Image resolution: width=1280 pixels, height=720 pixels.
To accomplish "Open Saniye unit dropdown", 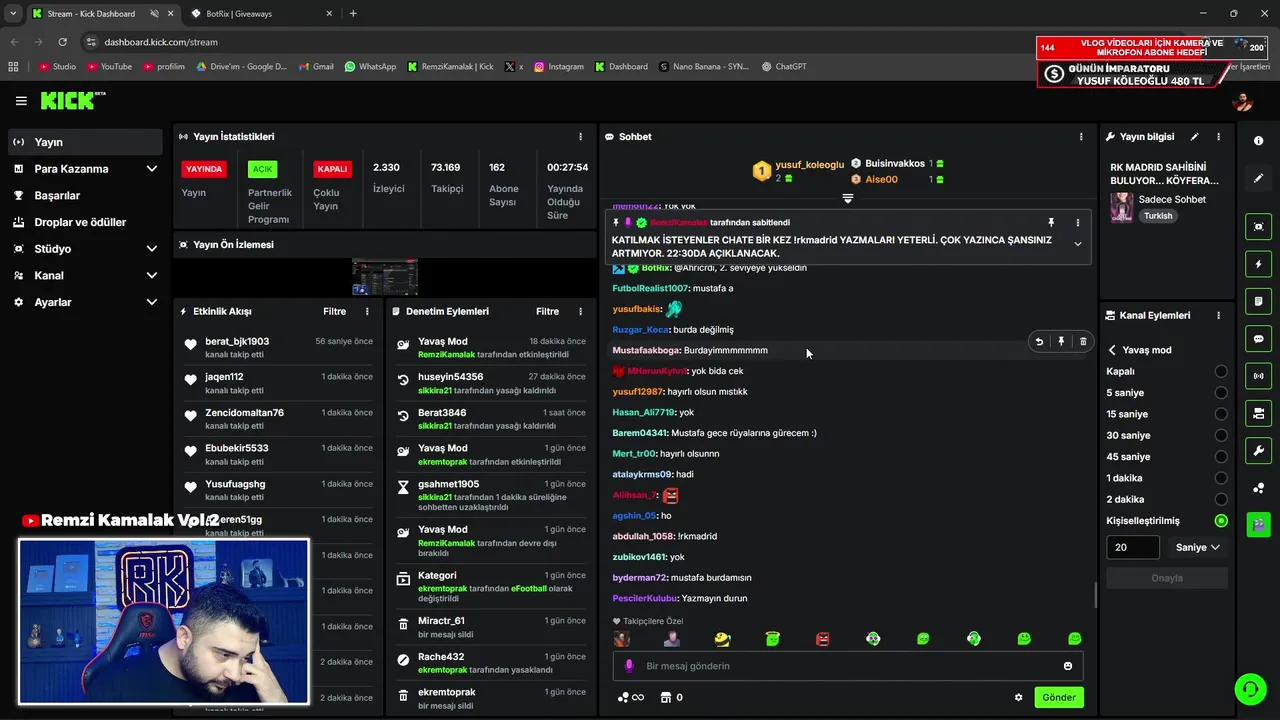I will [1197, 547].
